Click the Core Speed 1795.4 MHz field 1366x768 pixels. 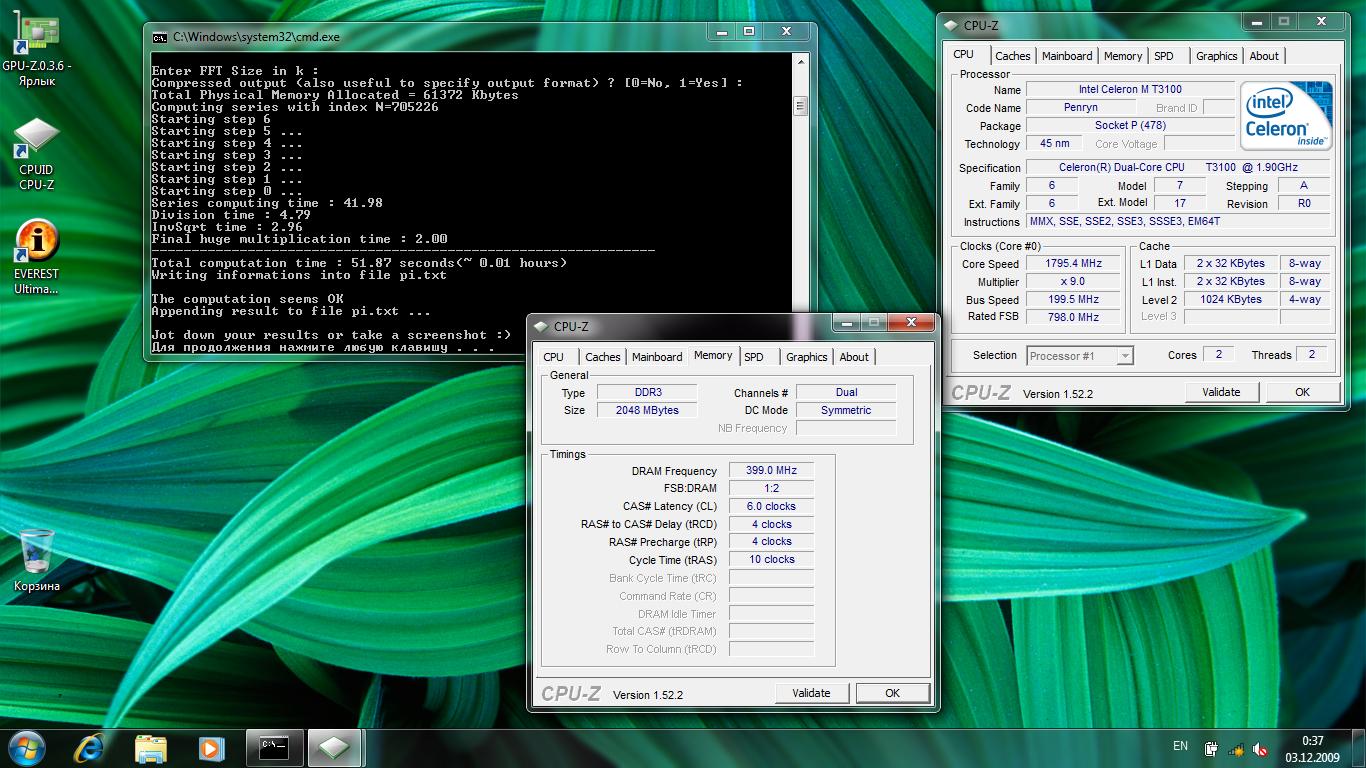click(1073, 264)
